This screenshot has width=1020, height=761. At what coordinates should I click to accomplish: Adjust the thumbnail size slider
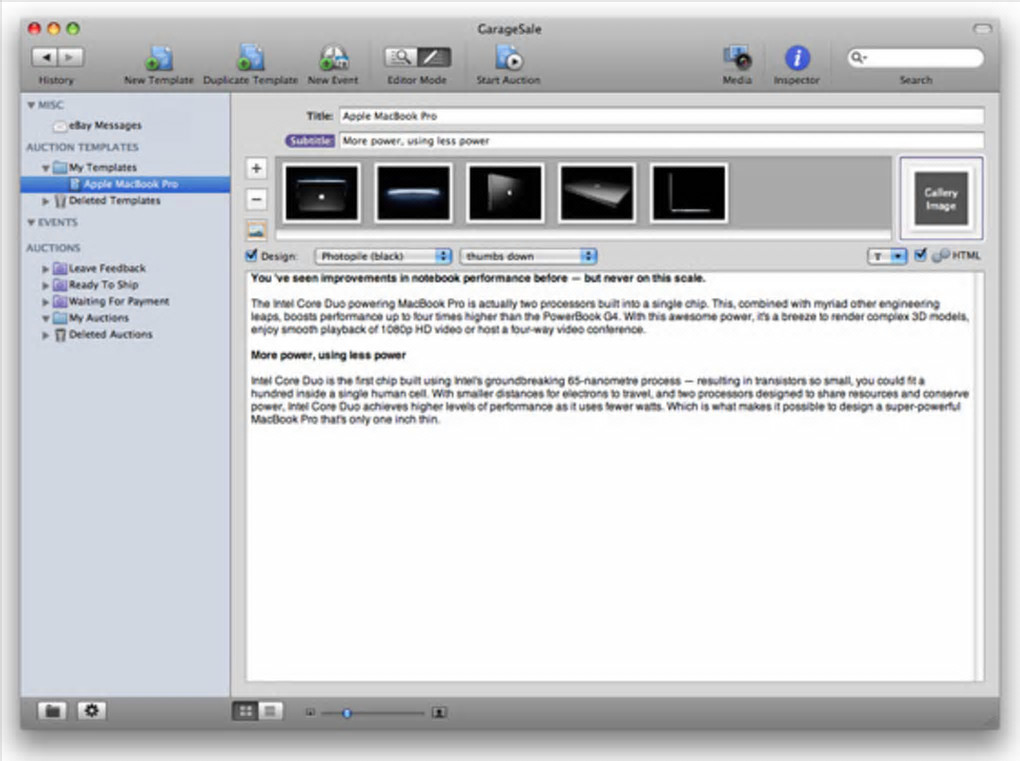(x=347, y=714)
